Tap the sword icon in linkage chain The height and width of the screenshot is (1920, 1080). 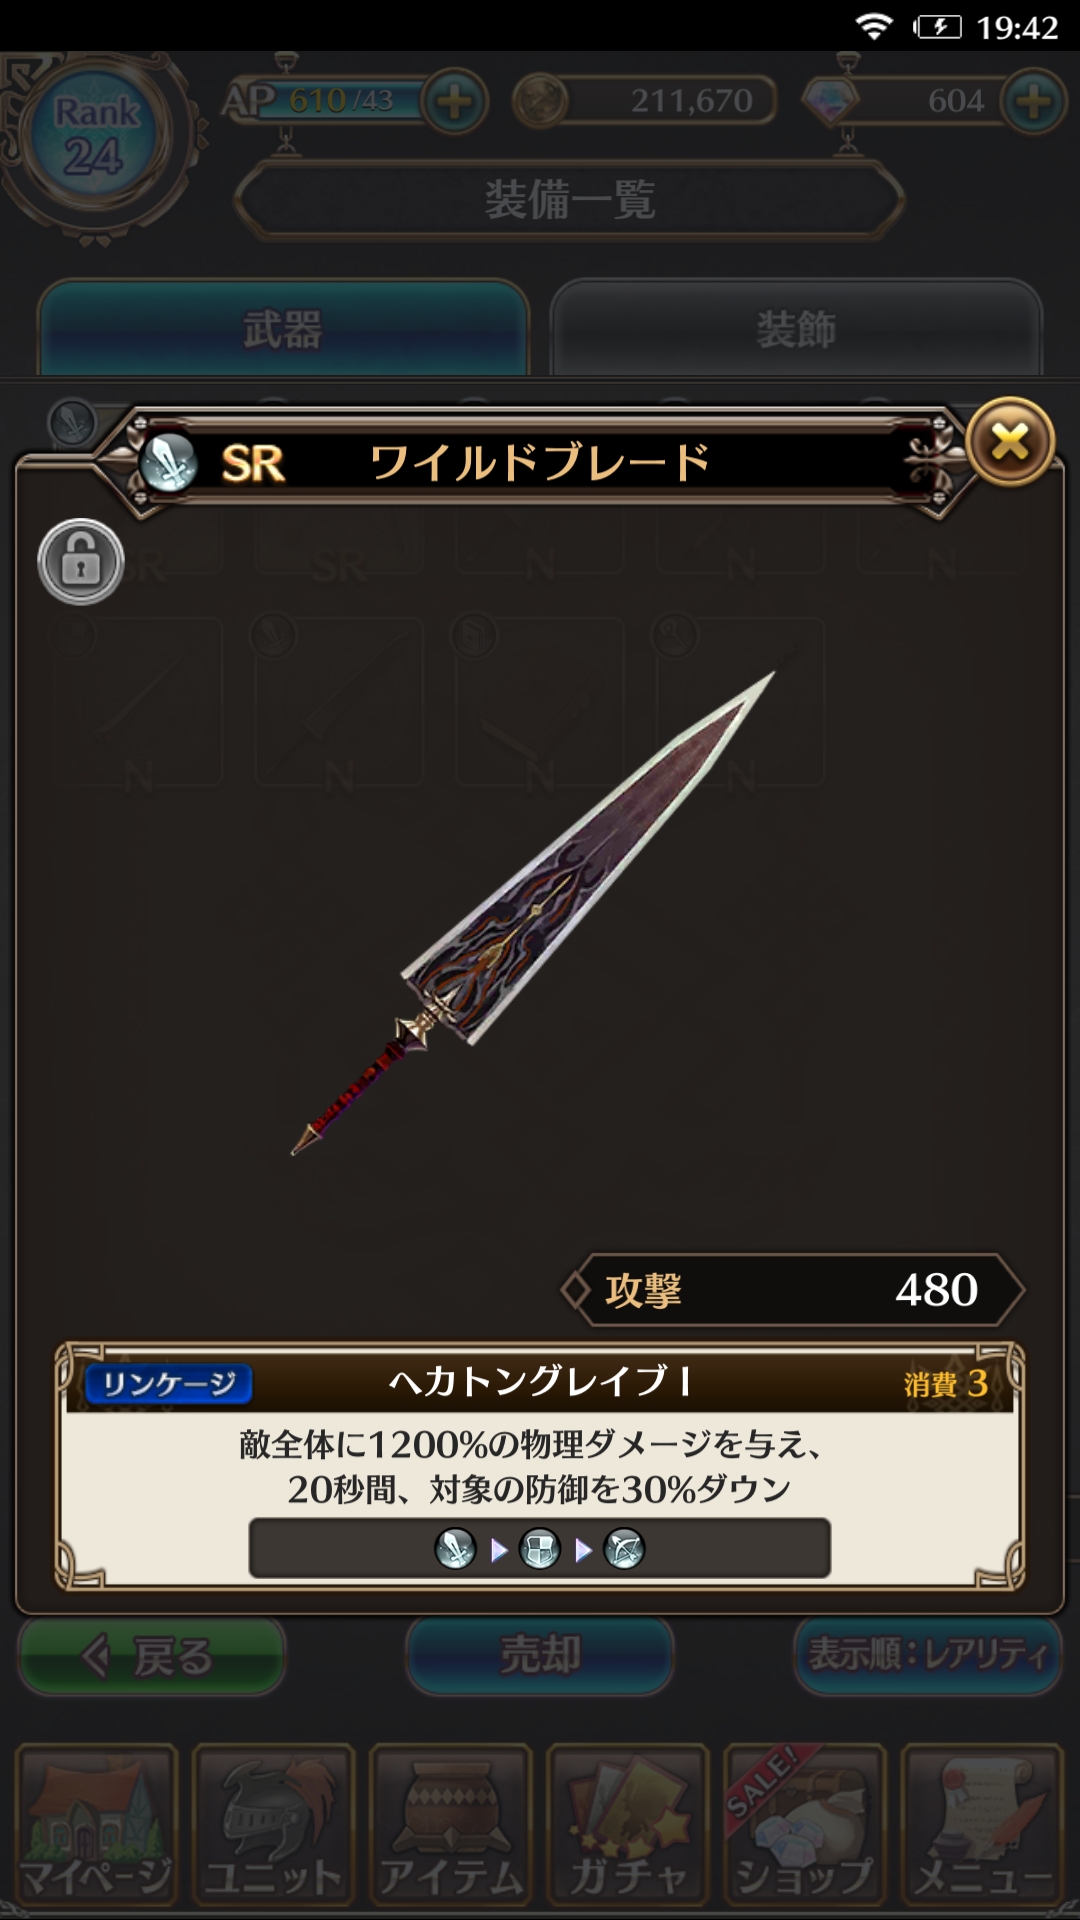455,1549
